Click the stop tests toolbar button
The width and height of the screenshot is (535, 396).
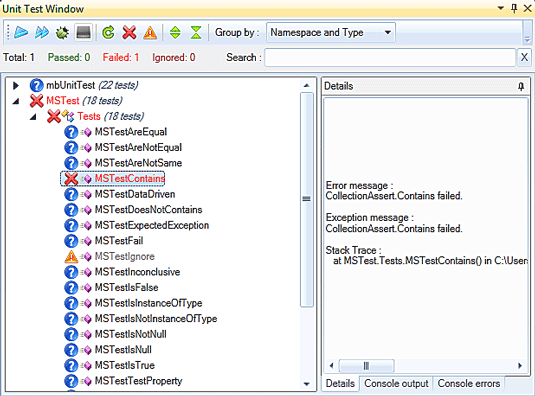point(84,33)
